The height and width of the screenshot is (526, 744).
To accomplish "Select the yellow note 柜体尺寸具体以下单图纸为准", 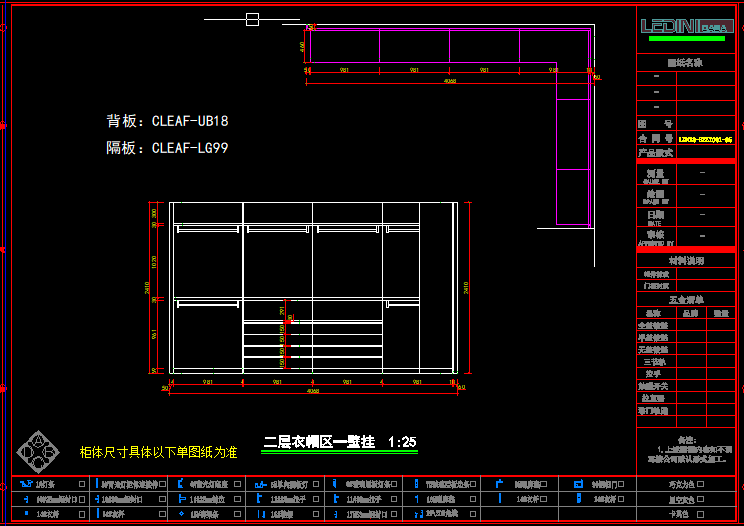I will pos(158,452).
